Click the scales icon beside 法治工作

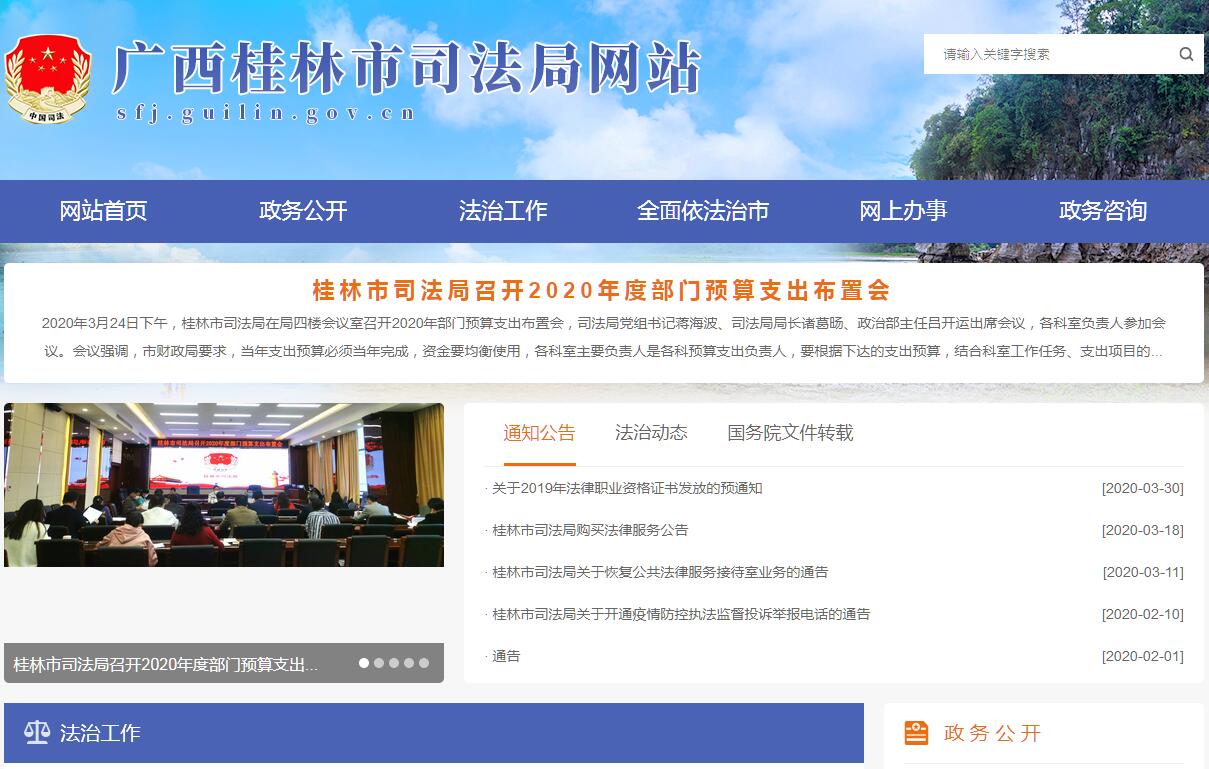coord(37,733)
